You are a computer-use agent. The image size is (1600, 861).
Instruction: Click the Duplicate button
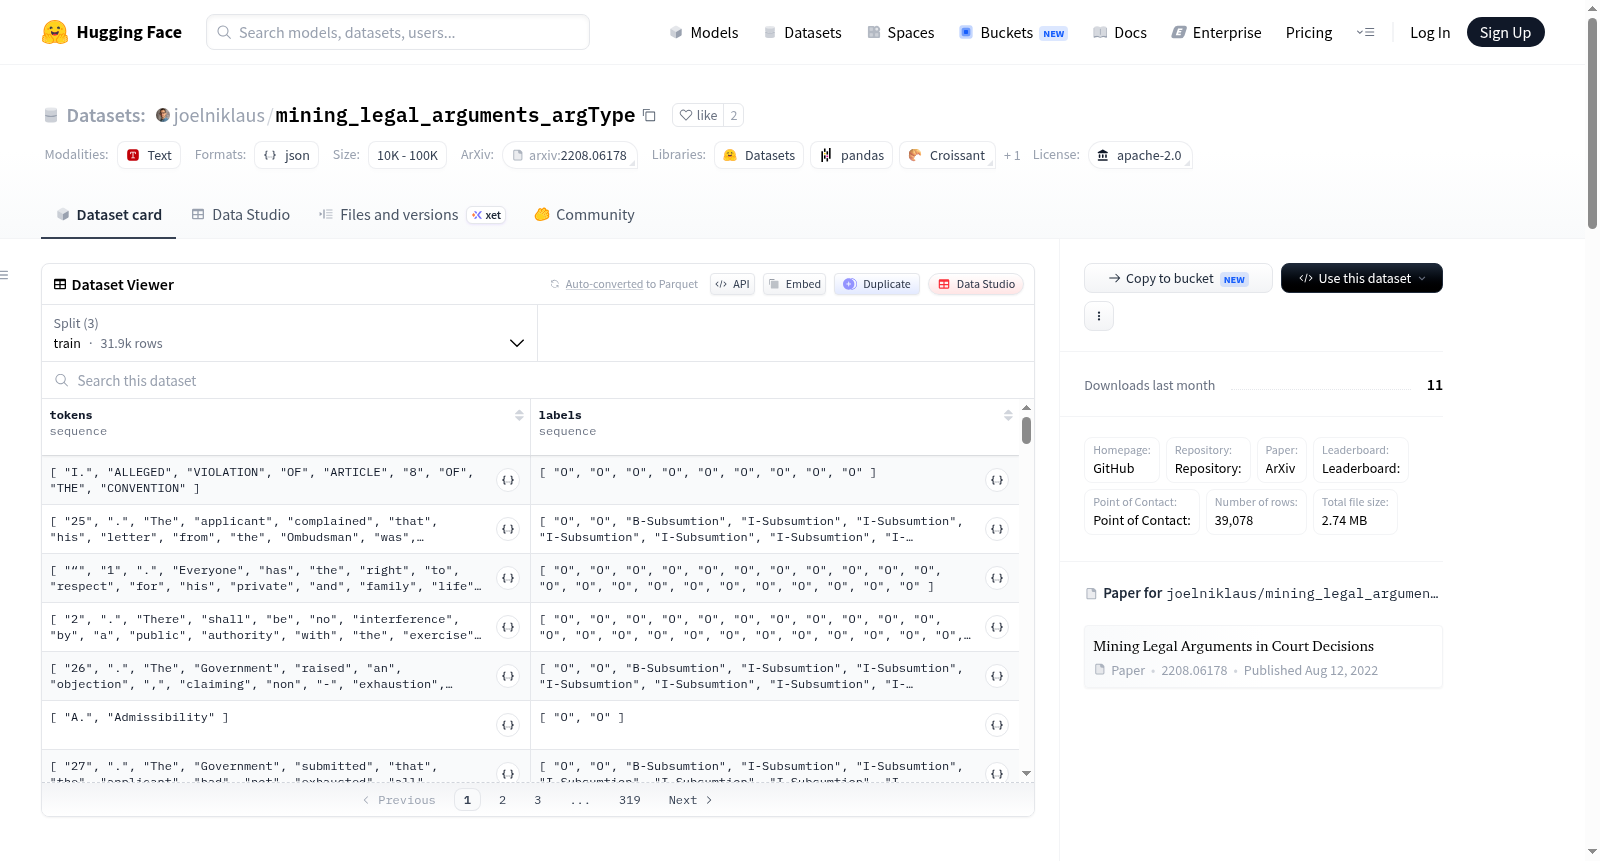[x=877, y=284]
